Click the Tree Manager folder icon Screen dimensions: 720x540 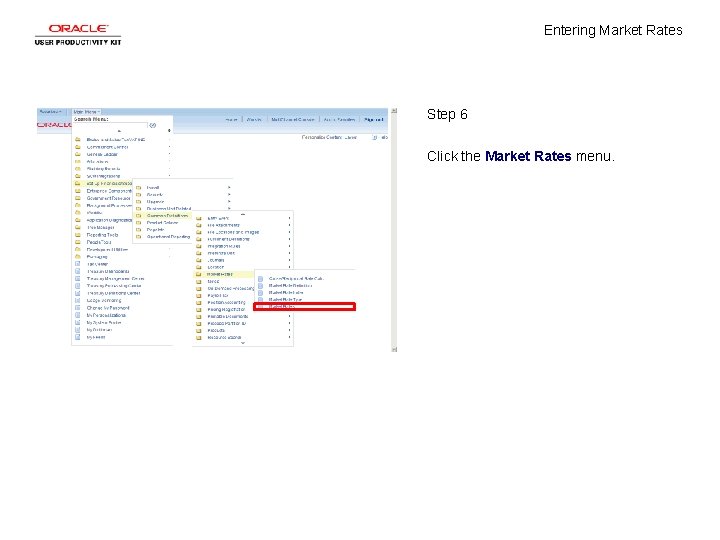tap(78, 227)
